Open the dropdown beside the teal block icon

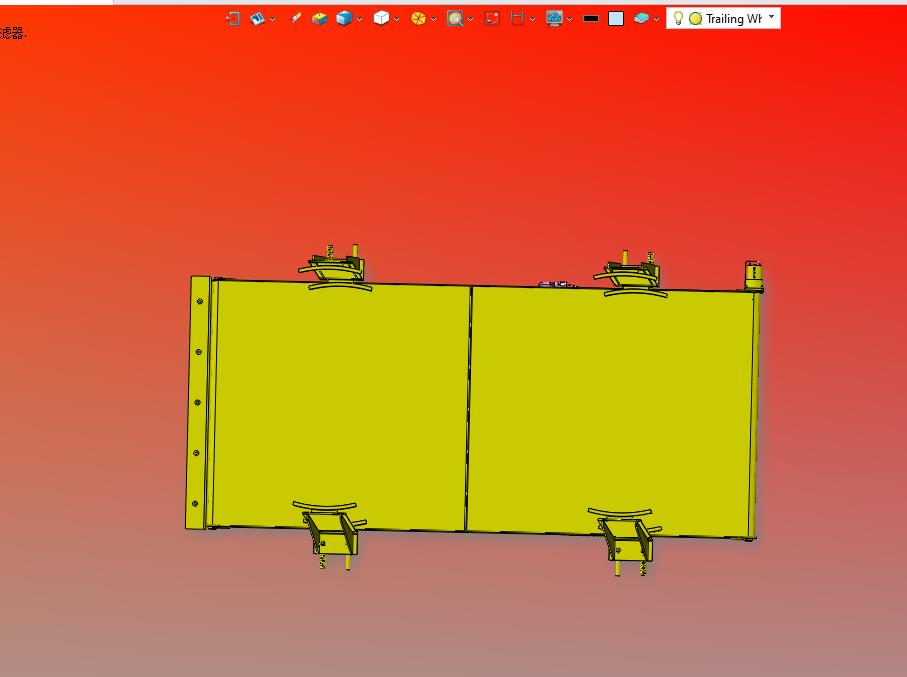coord(657,19)
